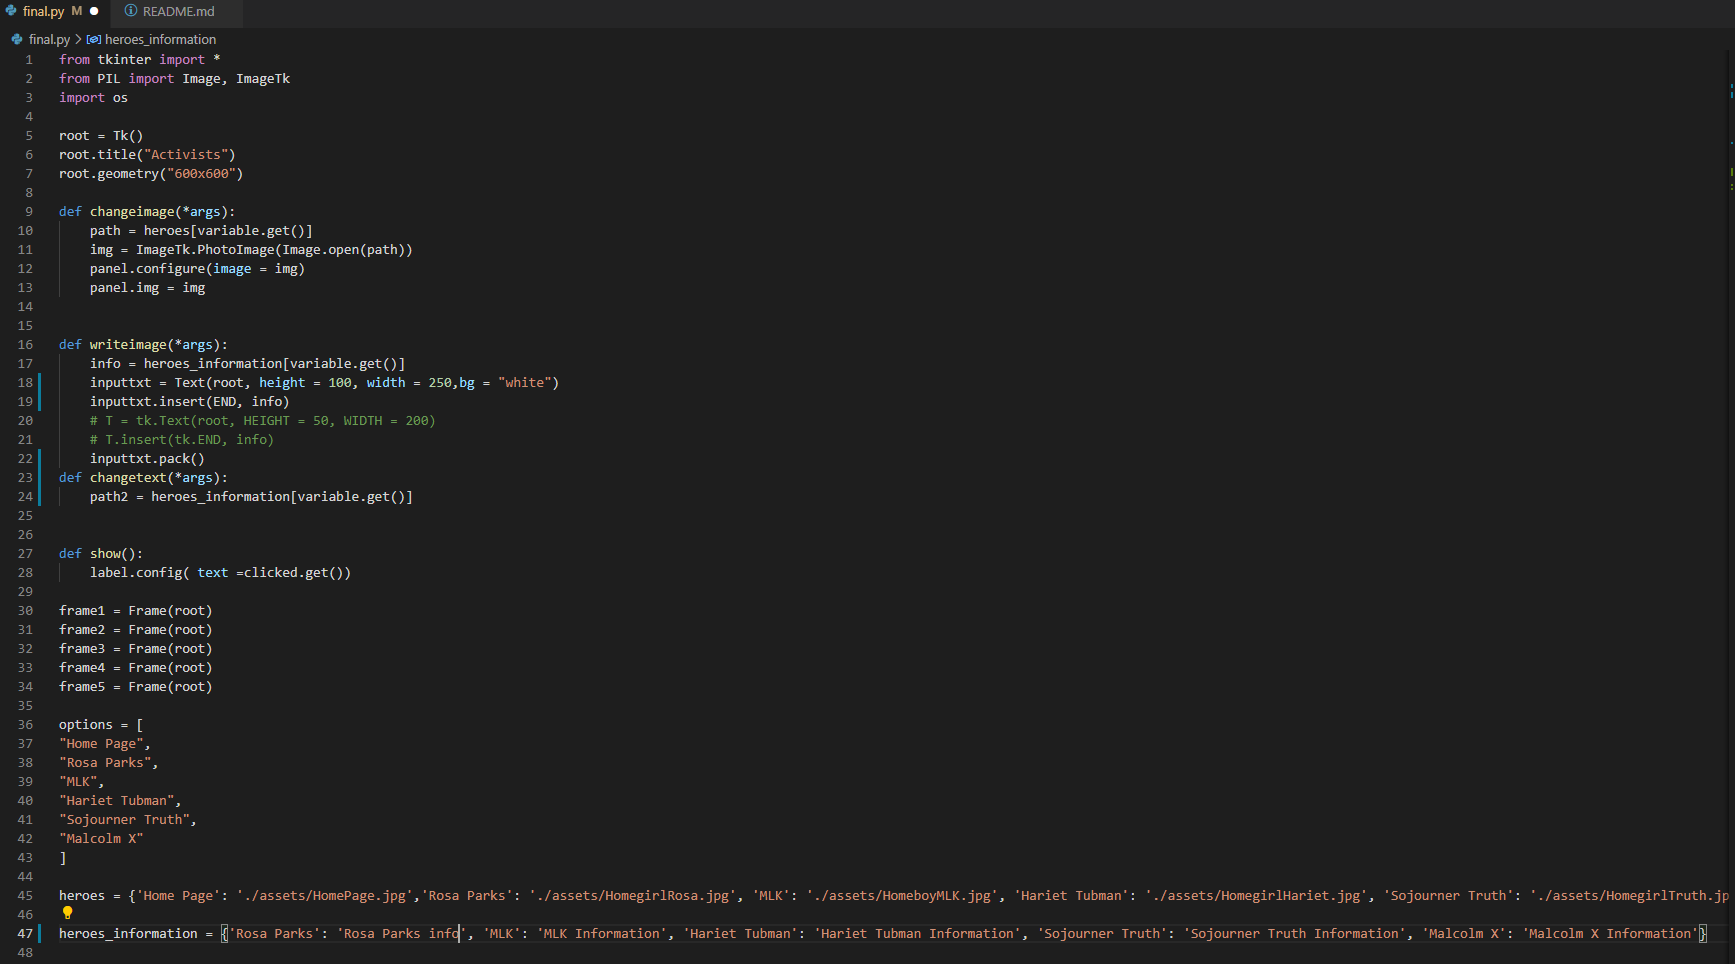Switch to the README.md tab

pos(177,11)
